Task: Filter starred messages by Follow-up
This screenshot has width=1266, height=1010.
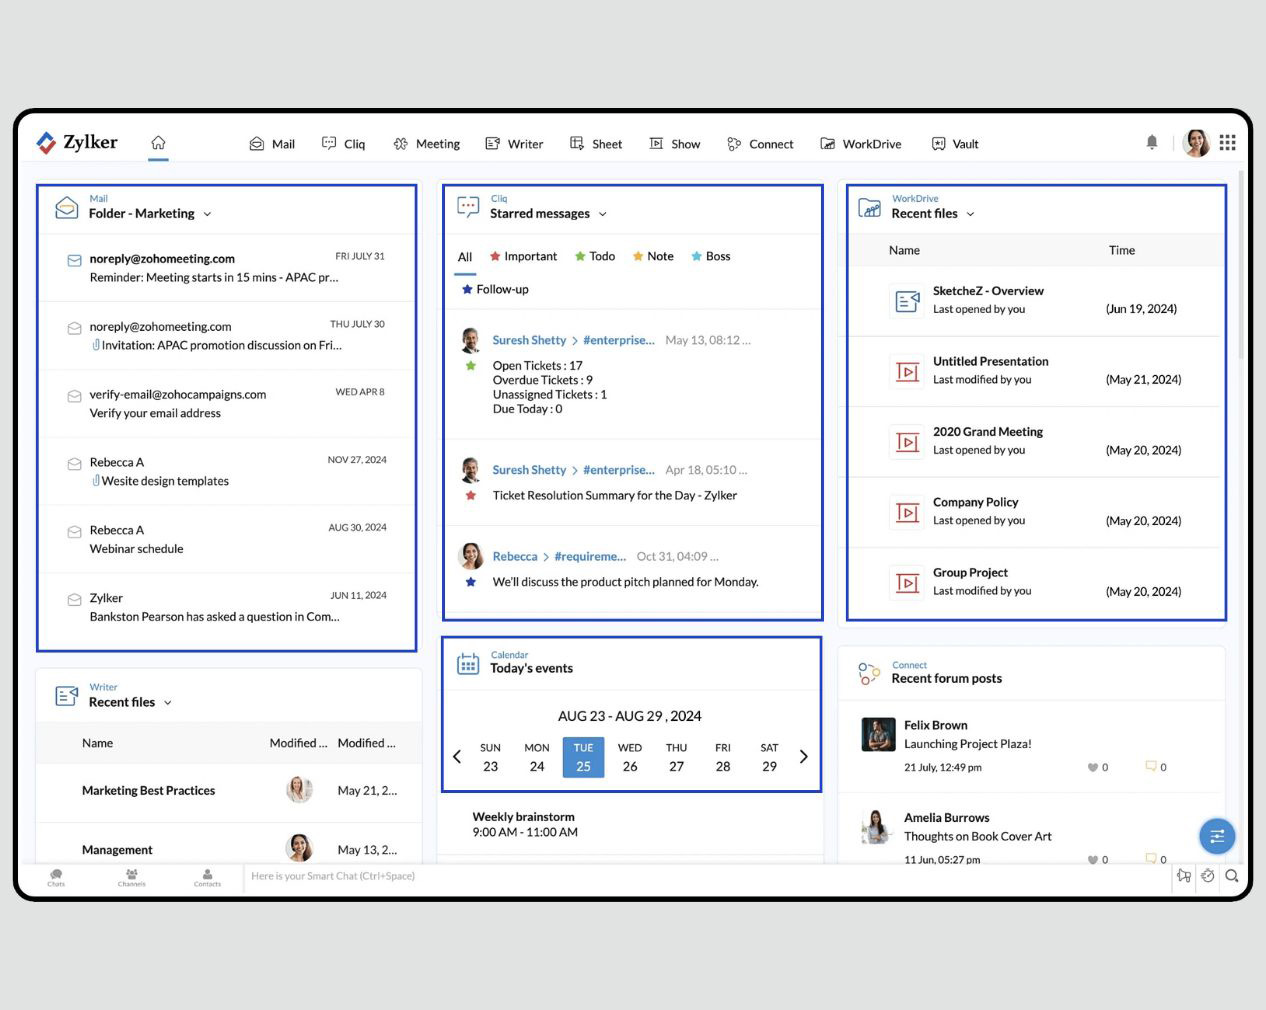Action: click(495, 289)
